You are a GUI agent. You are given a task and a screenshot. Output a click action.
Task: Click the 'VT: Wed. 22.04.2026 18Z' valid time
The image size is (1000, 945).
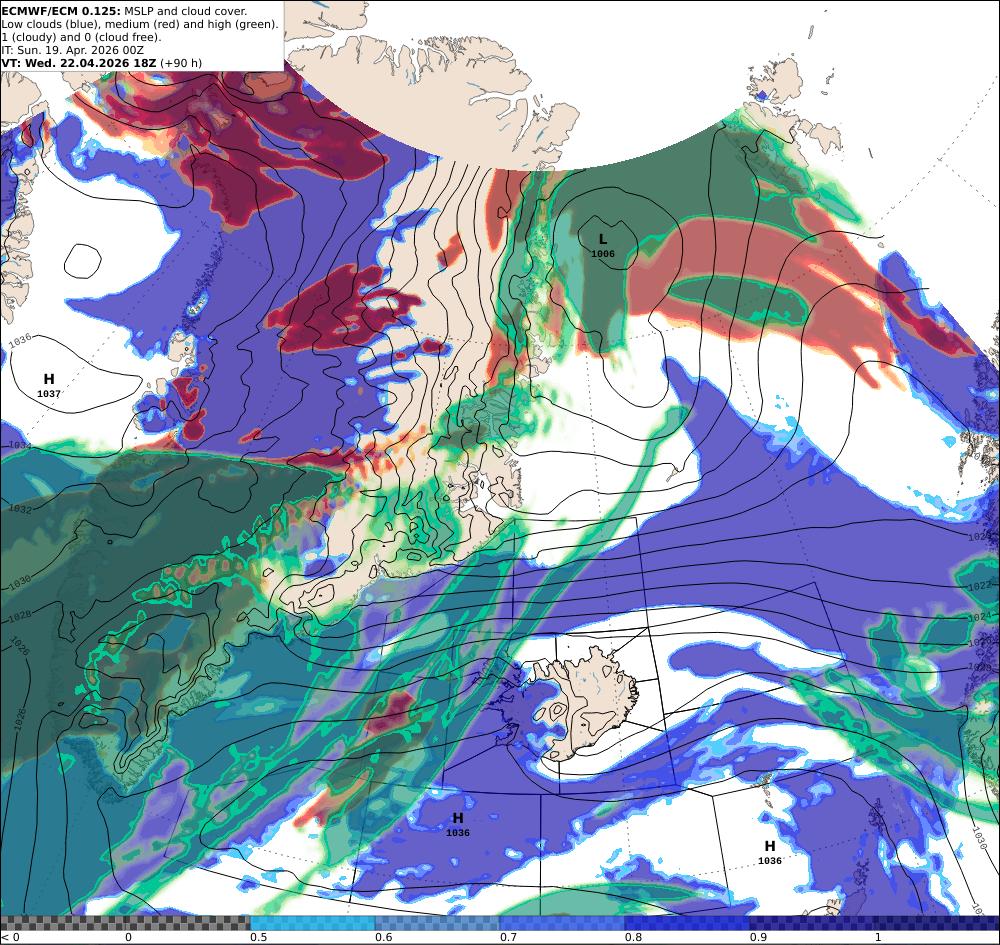tap(79, 62)
